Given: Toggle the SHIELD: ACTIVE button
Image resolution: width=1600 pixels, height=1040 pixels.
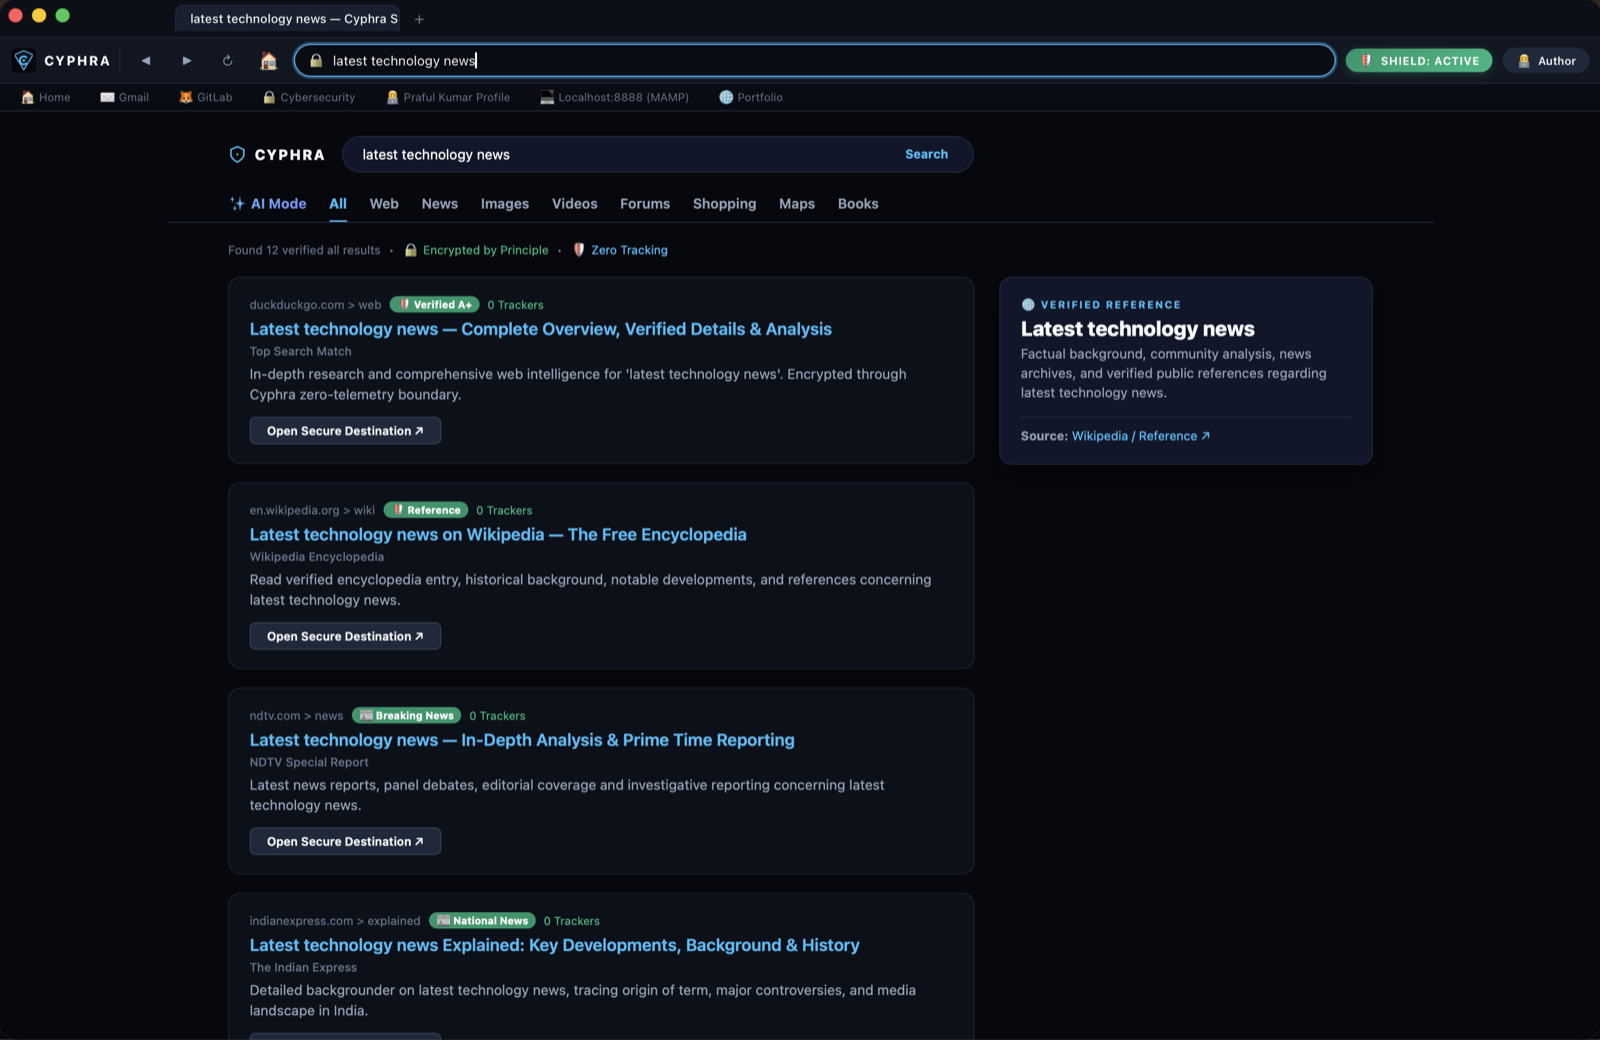Looking at the screenshot, I should click(x=1418, y=60).
